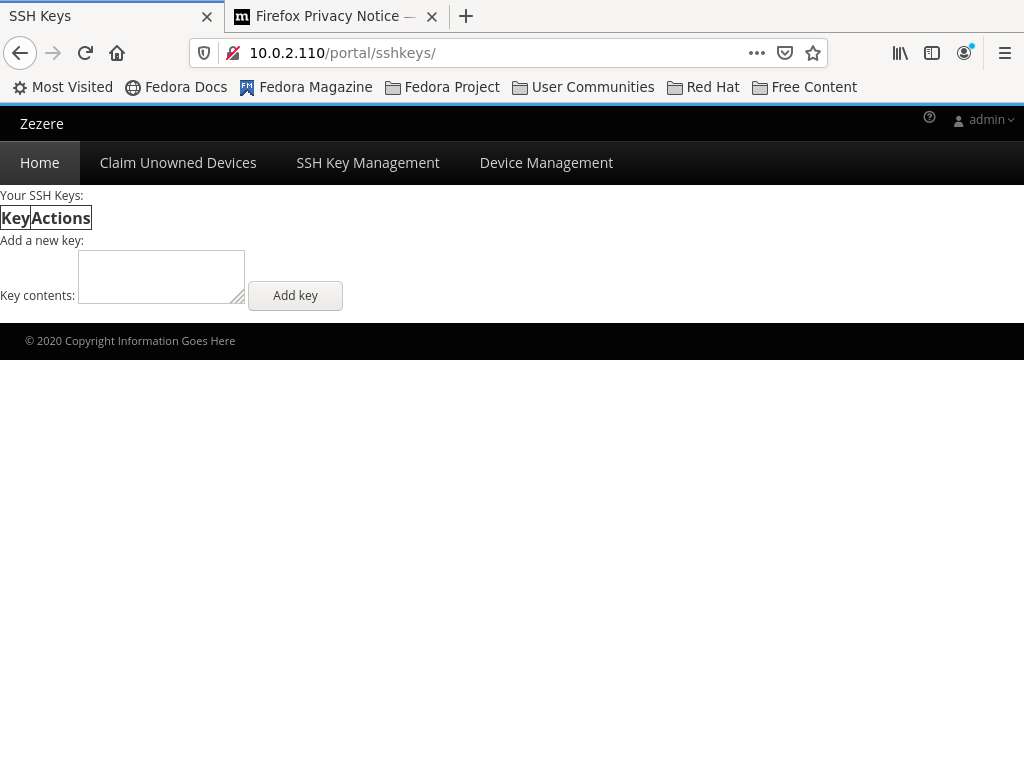Screen dimensions: 1024x768
Task: Show insecure connection site information
Action: click(x=232, y=53)
